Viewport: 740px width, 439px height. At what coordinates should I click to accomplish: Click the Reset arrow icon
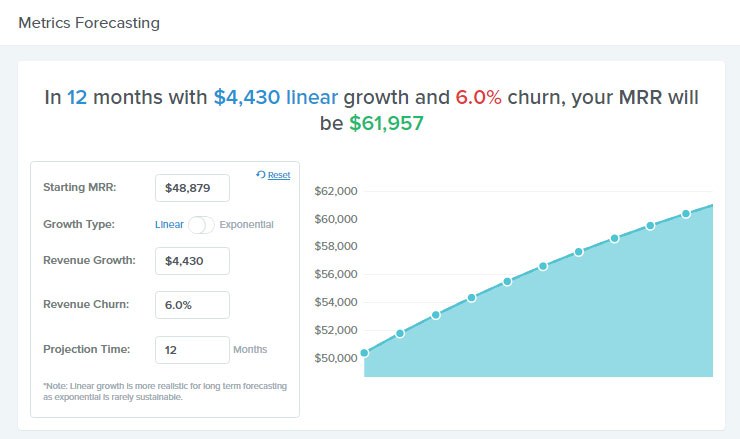[x=261, y=175]
